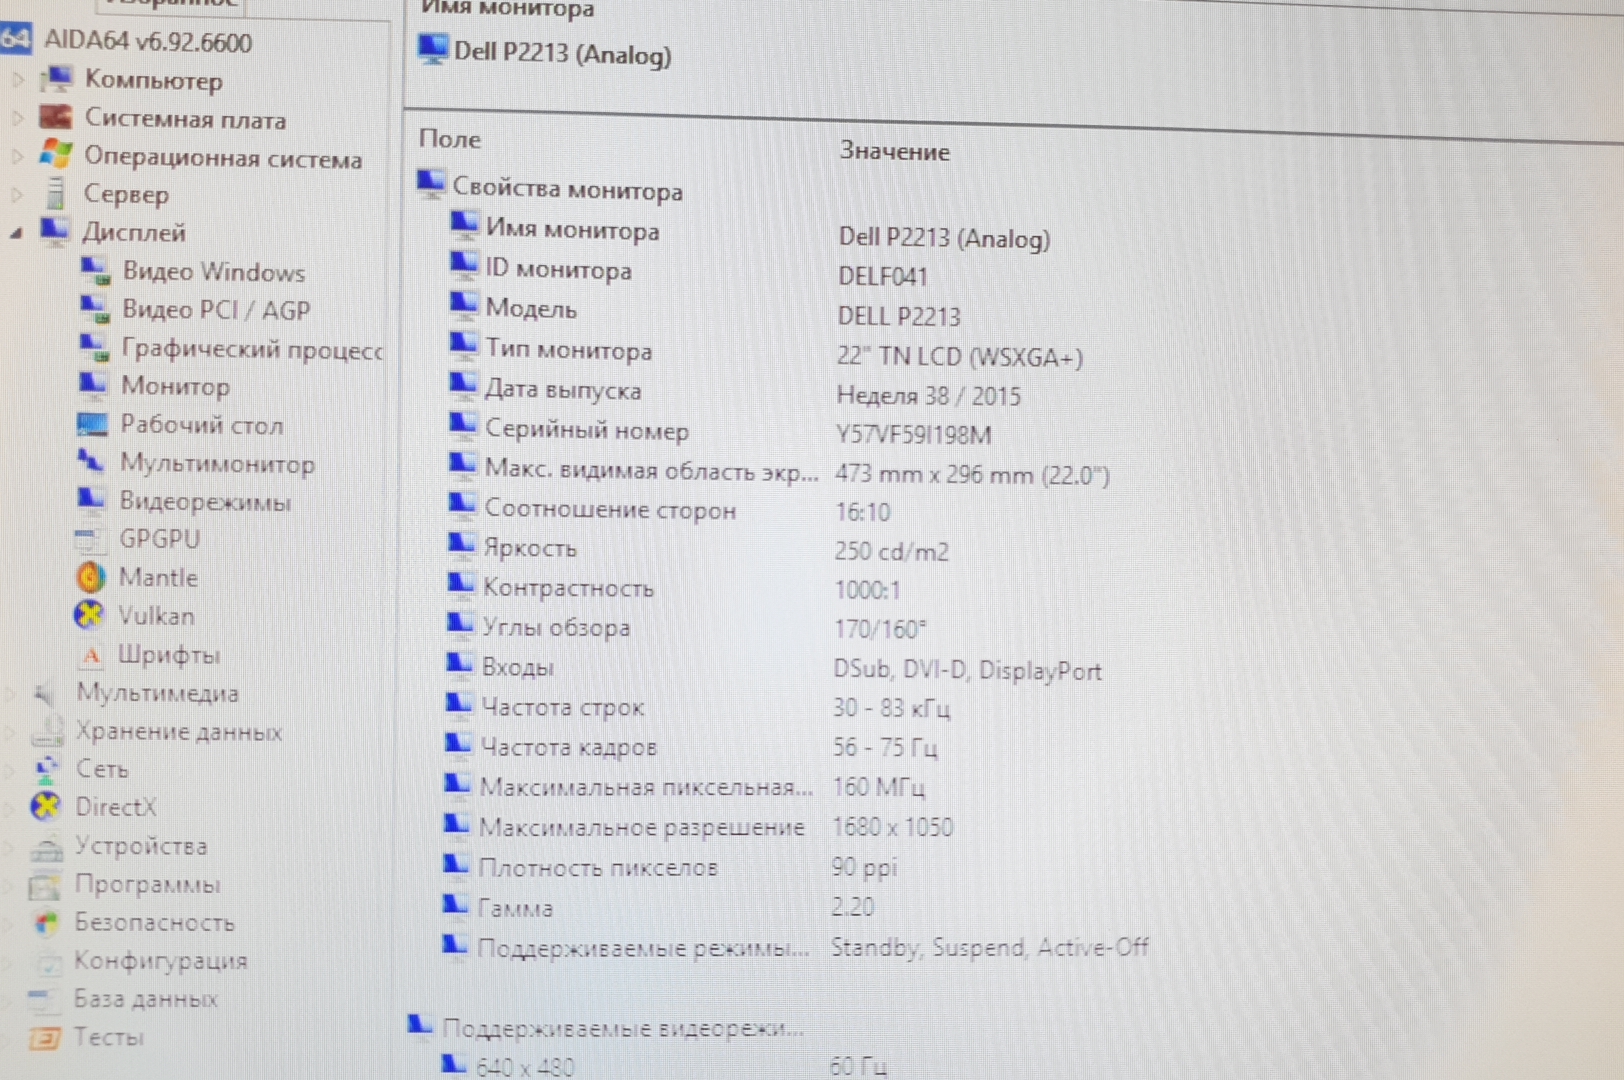Viewport: 1624px width, 1080px height.
Task: Click the Конфигурация icon
Action: click(x=48, y=962)
